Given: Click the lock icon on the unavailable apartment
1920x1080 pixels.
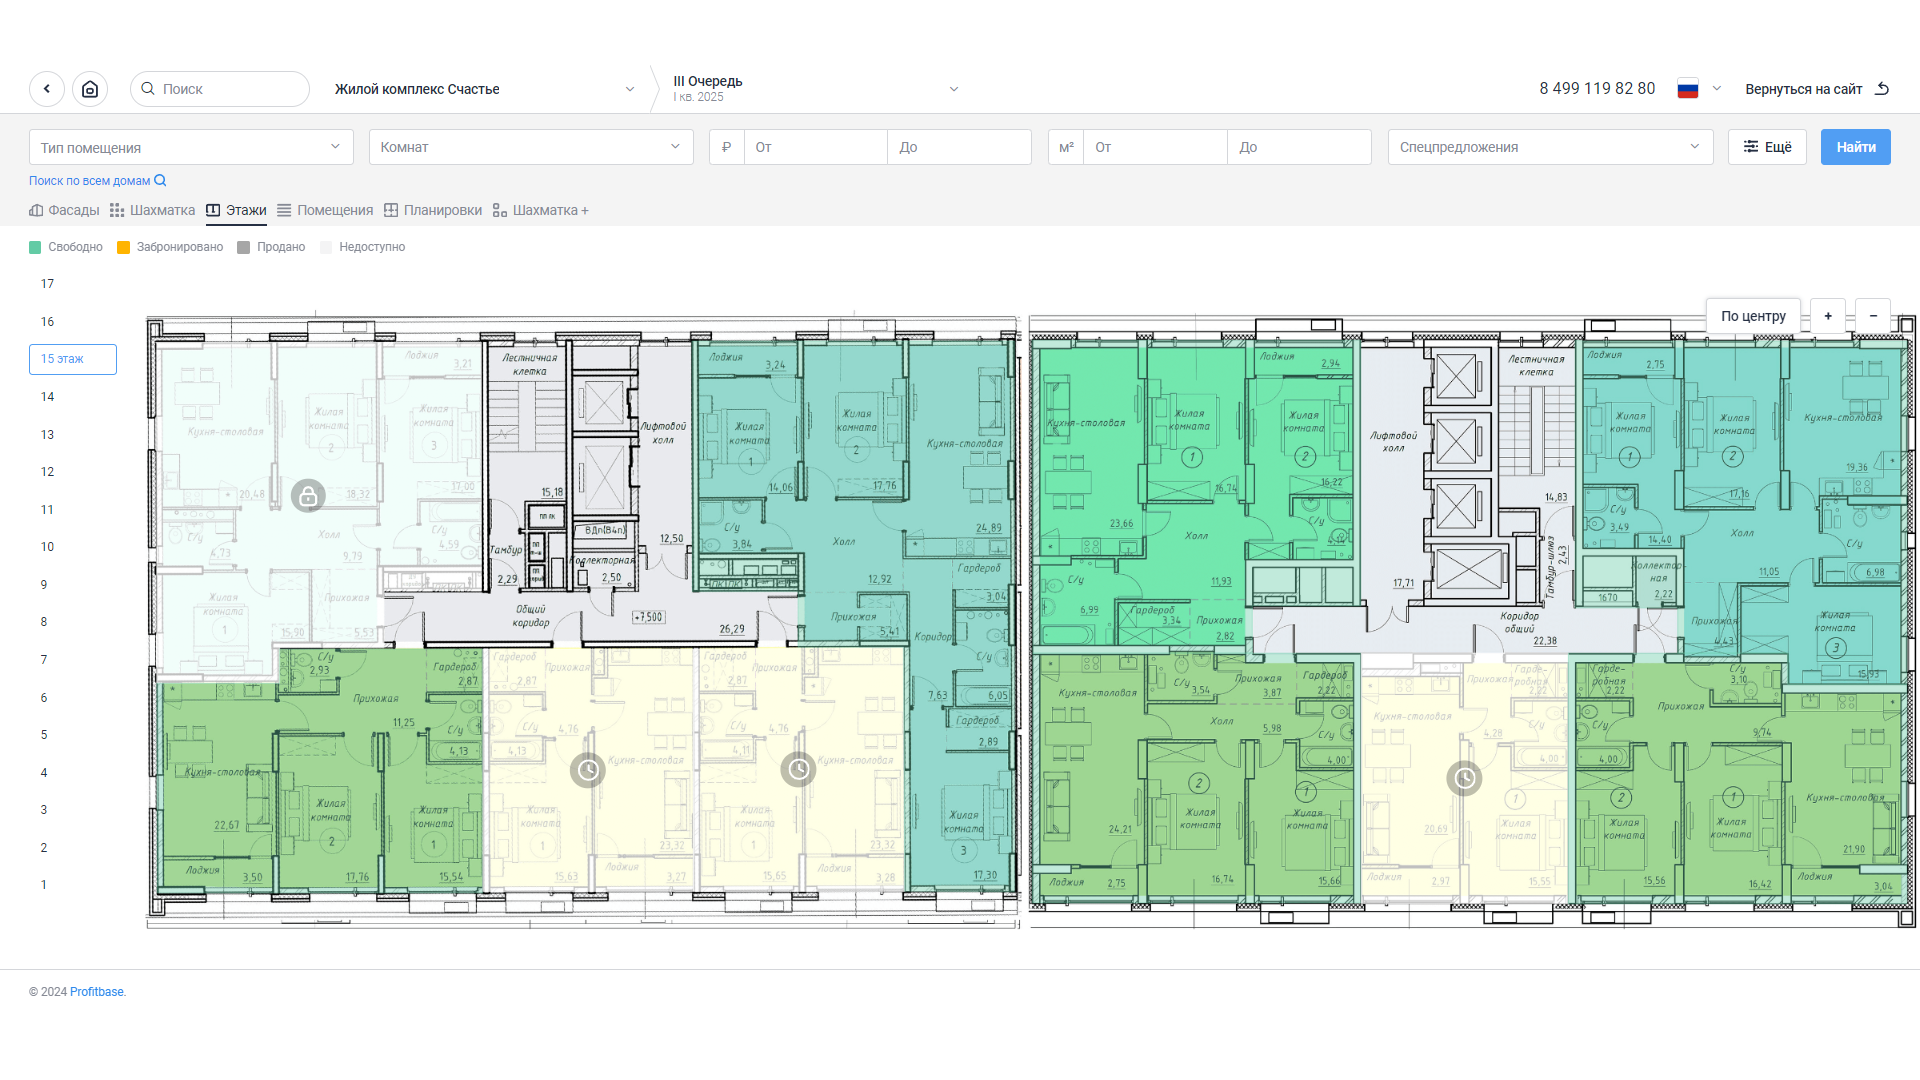Looking at the screenshot, I should pyautogui.click(x=308, y=495).
